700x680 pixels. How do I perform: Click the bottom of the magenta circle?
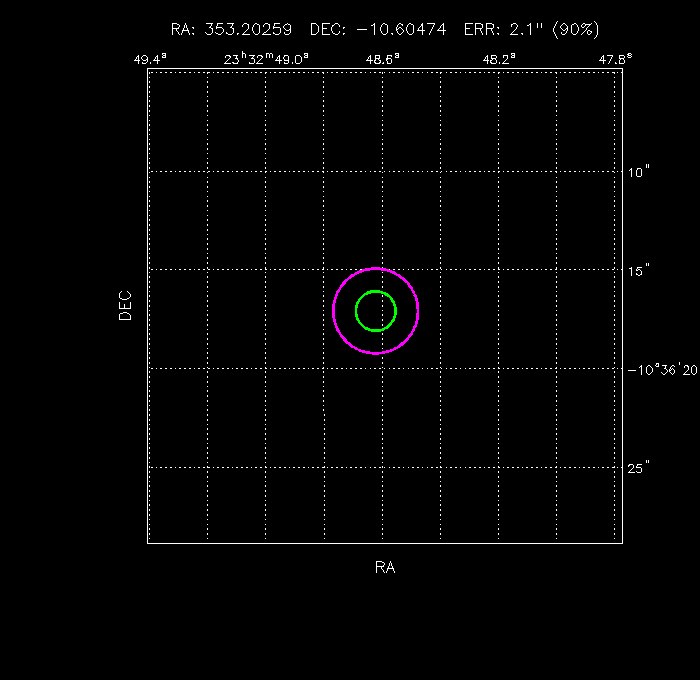[376, 353]
